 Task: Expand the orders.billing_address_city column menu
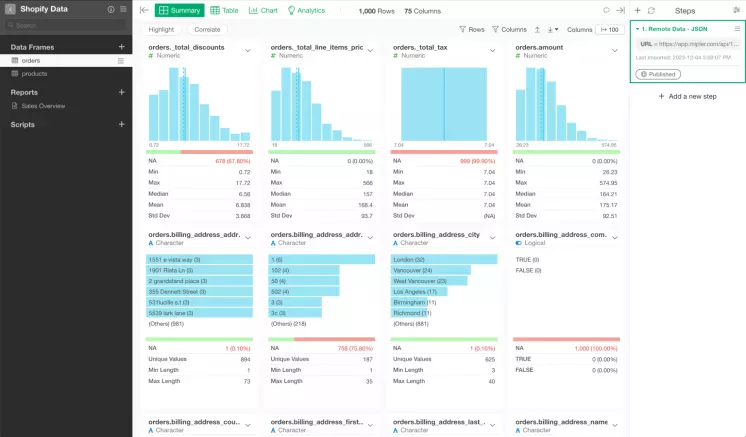492,238
